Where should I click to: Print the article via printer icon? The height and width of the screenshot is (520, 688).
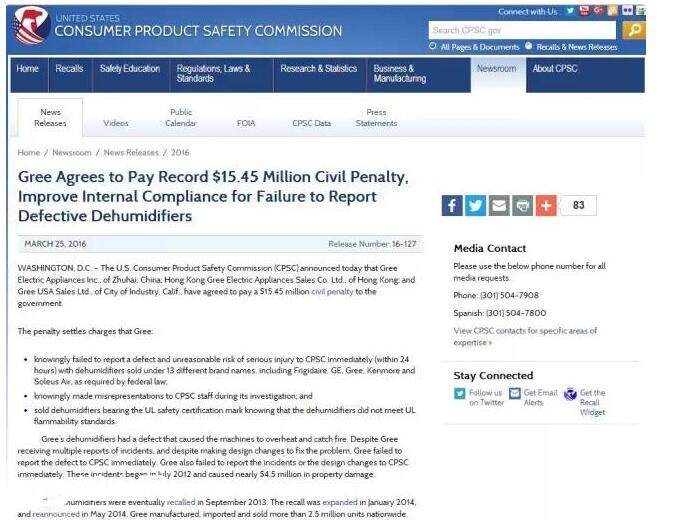(523, 205)
